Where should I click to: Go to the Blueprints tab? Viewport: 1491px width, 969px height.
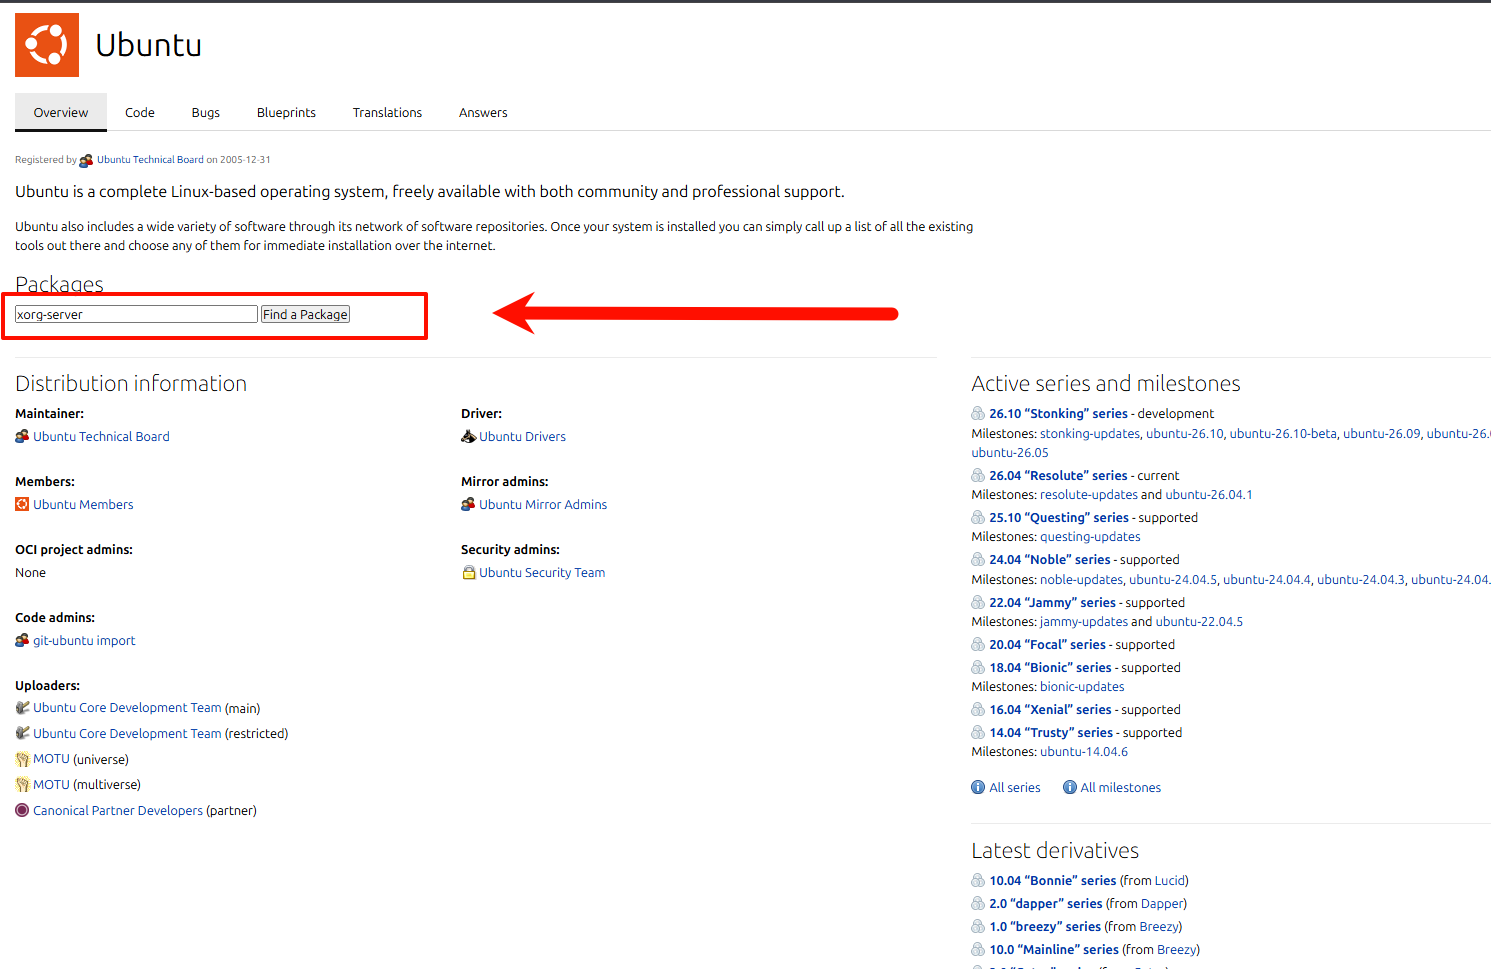point(286,113)
